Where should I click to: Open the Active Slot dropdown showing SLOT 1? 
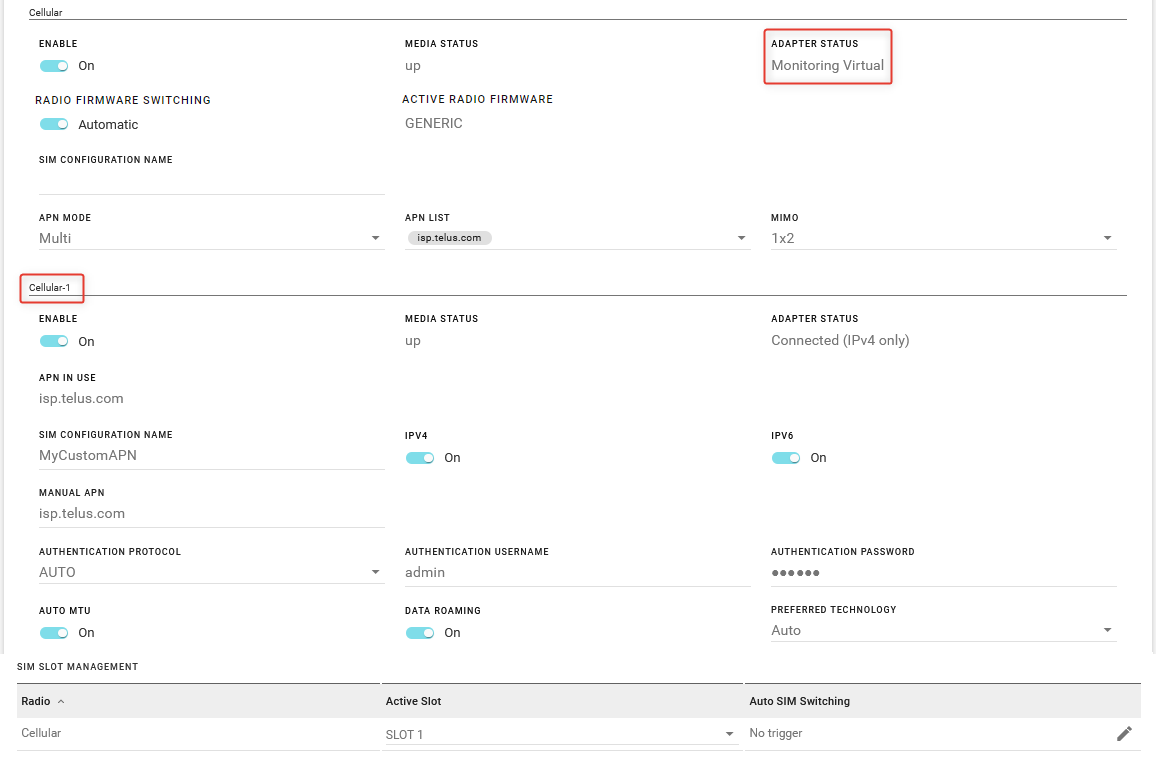pyautogui.click(x=560, y=735)
